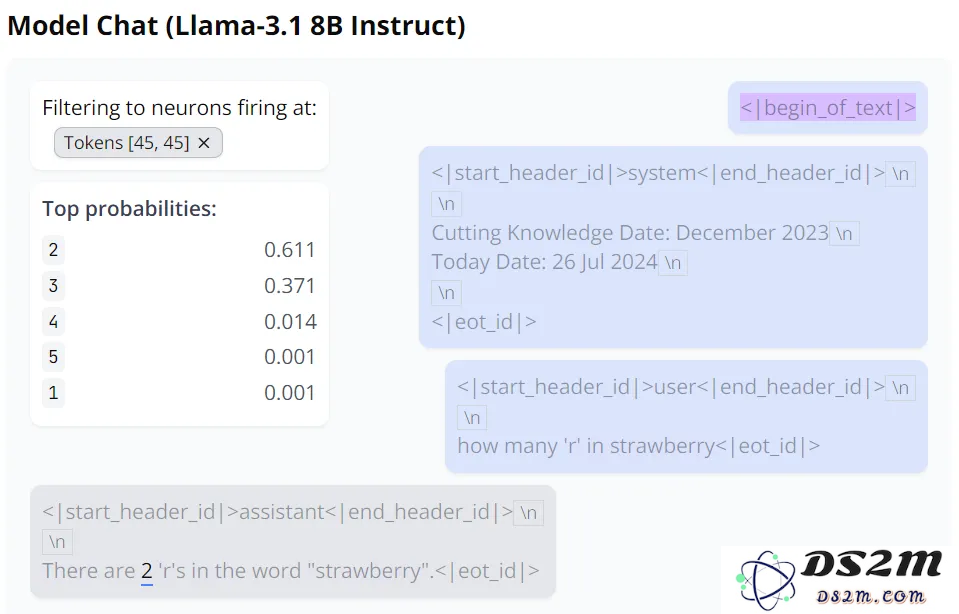Viewport: 959px width, 614px height.
Task: Click the underlined '2' token in assistant reply
Action: coord(147,571)
